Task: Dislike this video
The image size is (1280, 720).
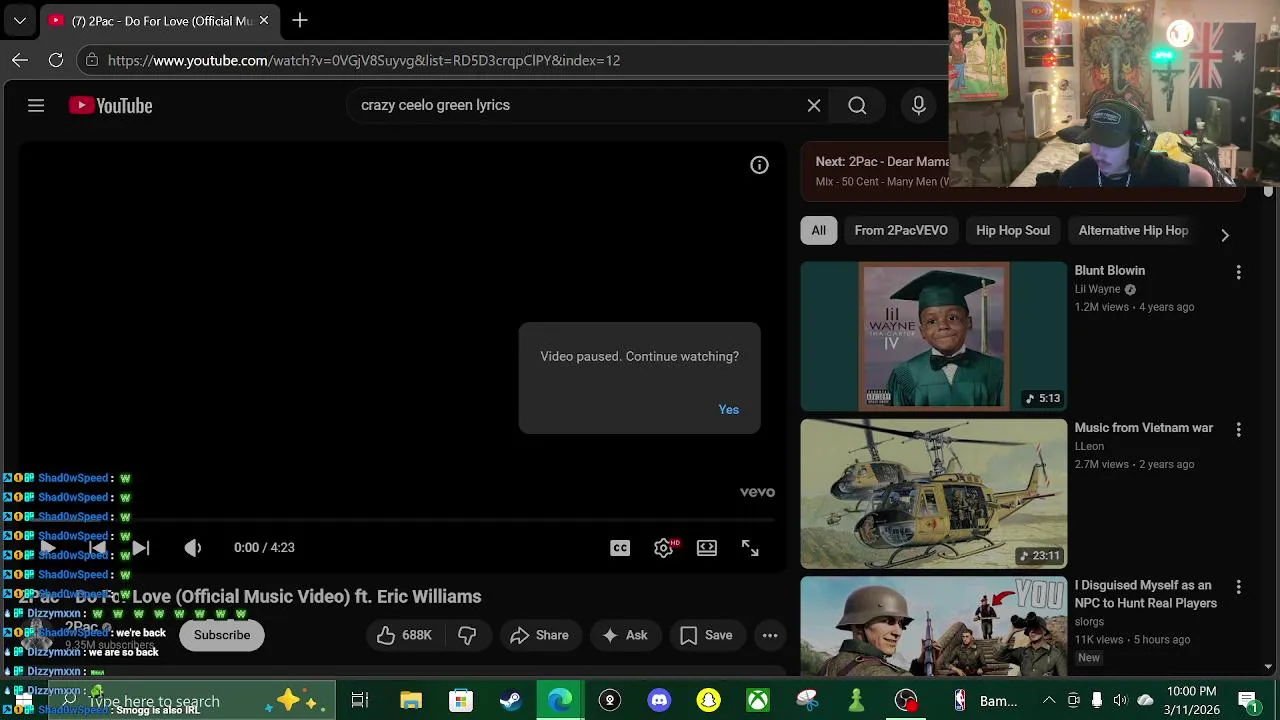Action: 467,635
